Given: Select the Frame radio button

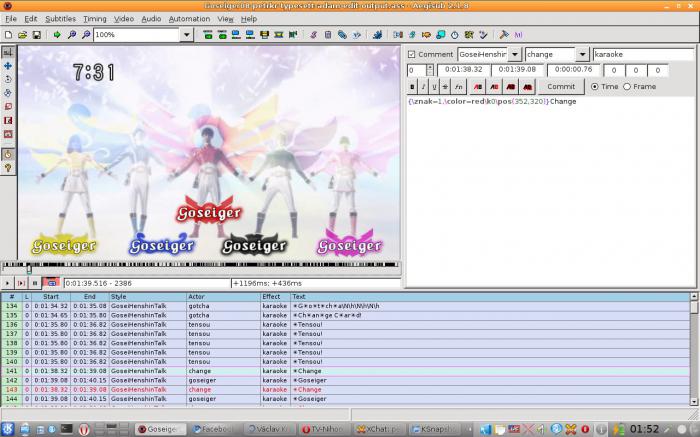Looking at the screenshot, I should tap(627, 87).
